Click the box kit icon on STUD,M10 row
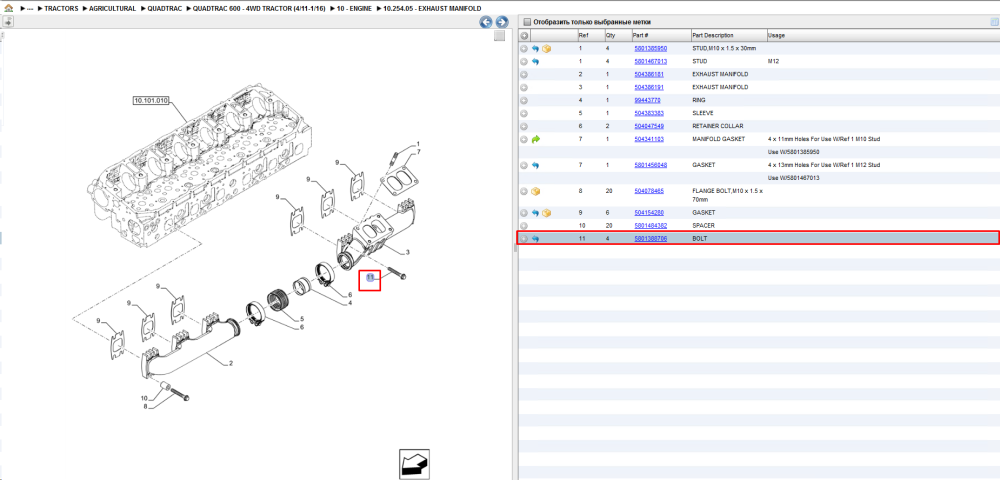This screenshot has height=480, width=1000. tap(547, 48)
